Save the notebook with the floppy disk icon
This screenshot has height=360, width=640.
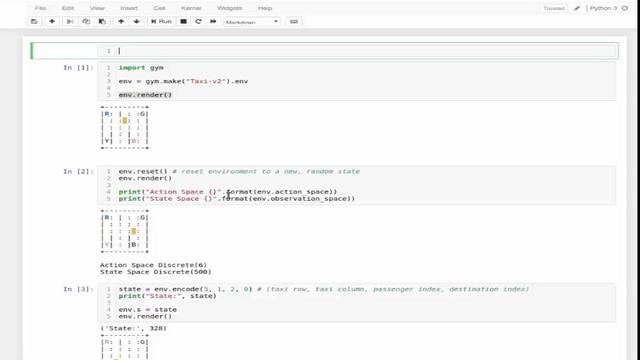pyautogui.click(x=34, y=22)
